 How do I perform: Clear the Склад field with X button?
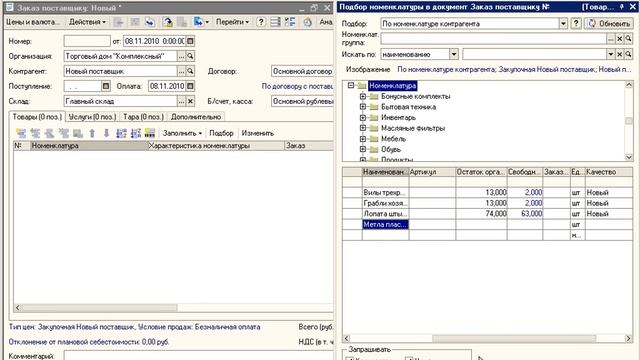[x=190, y=101]
